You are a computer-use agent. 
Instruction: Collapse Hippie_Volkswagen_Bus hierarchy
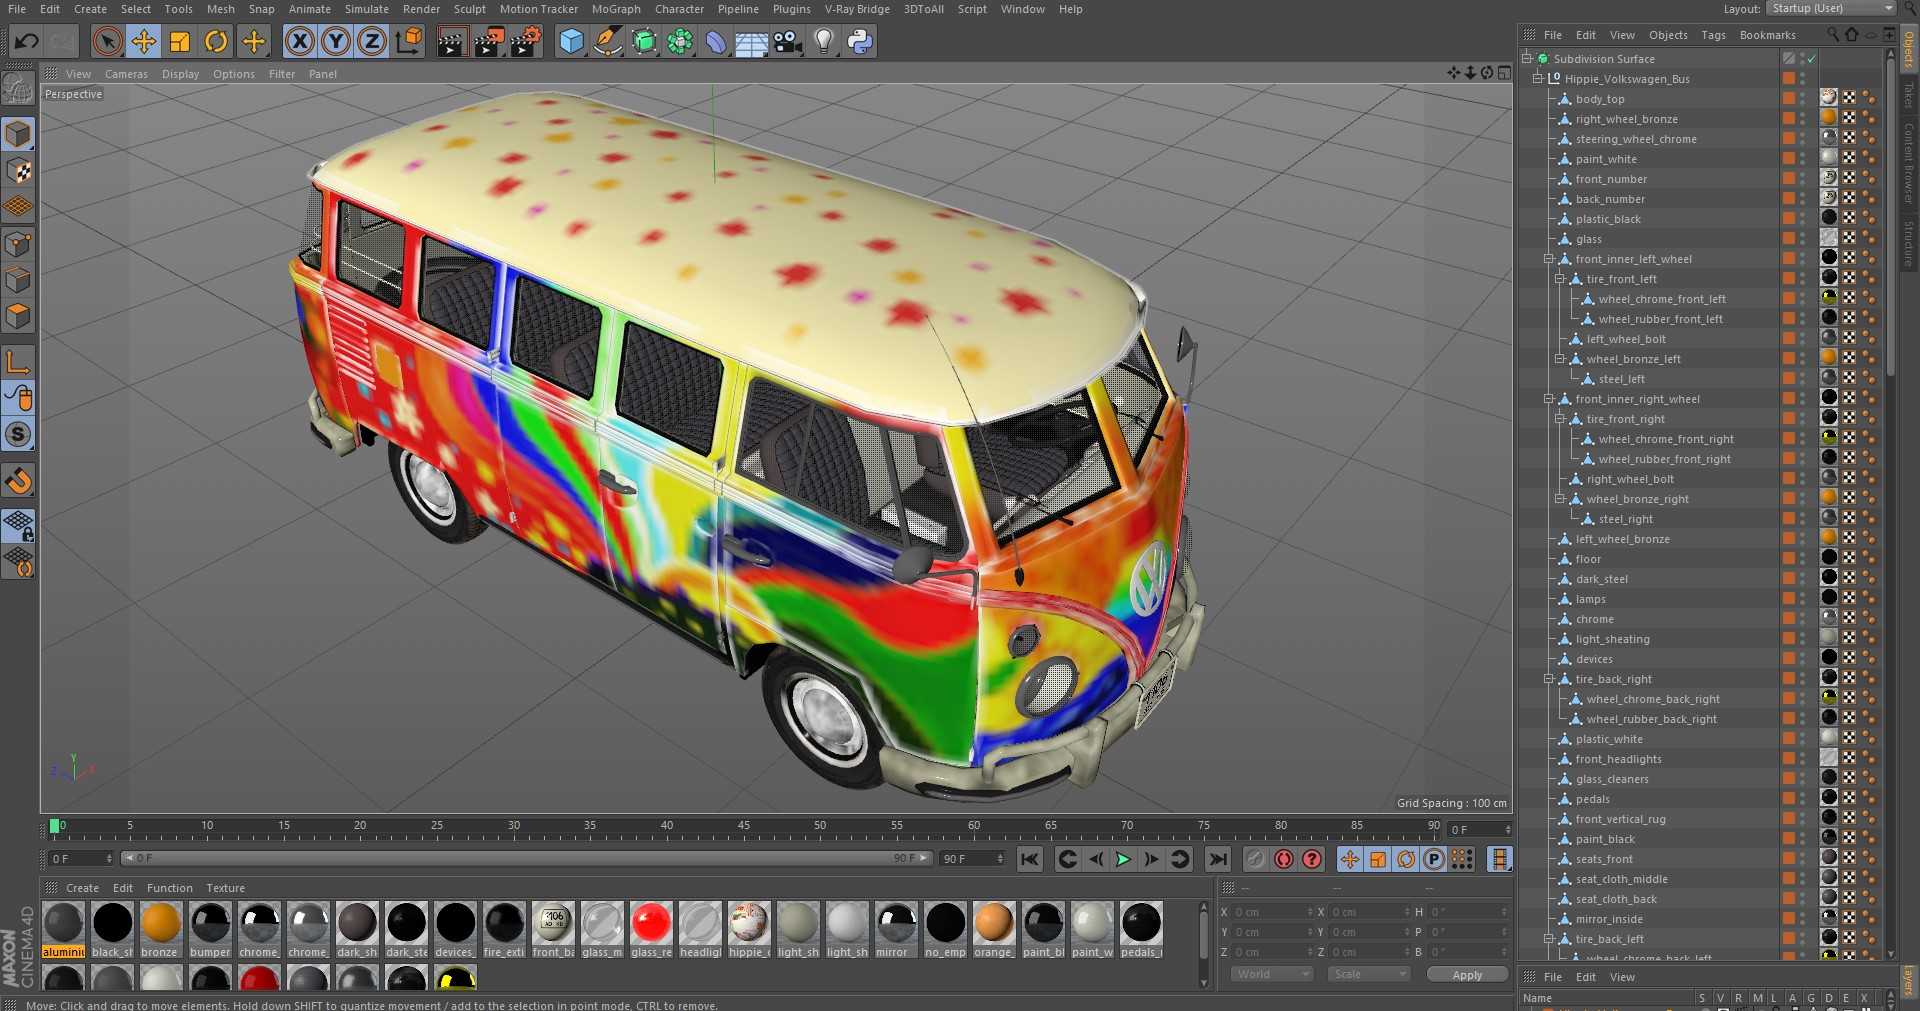pos(1538,79)
